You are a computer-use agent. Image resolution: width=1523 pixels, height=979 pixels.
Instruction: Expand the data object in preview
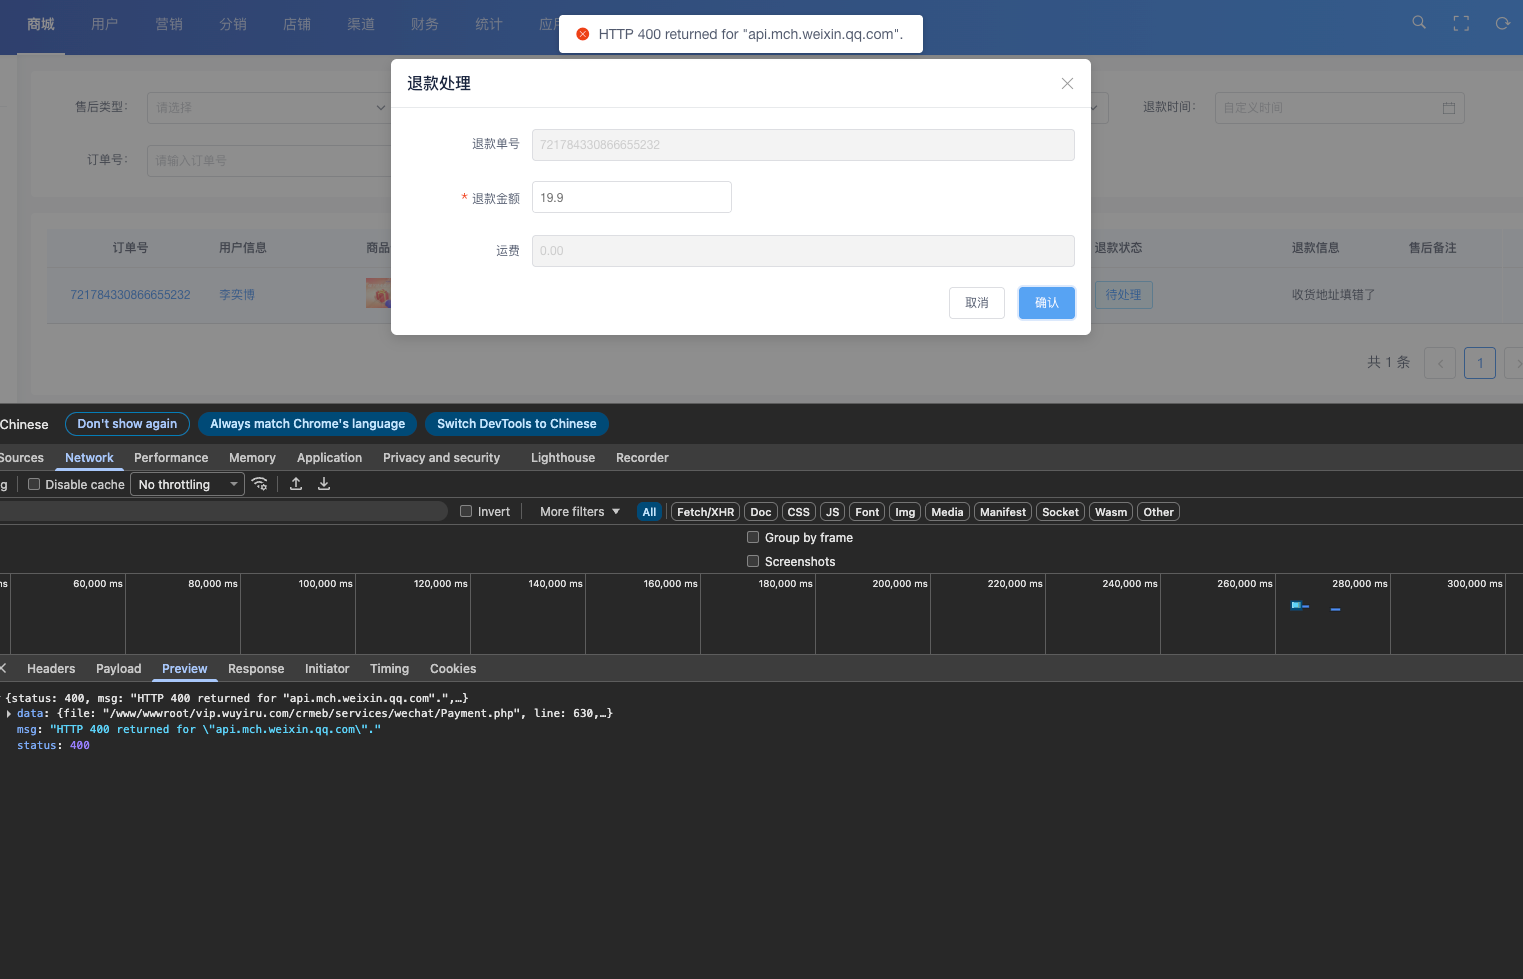9,714
